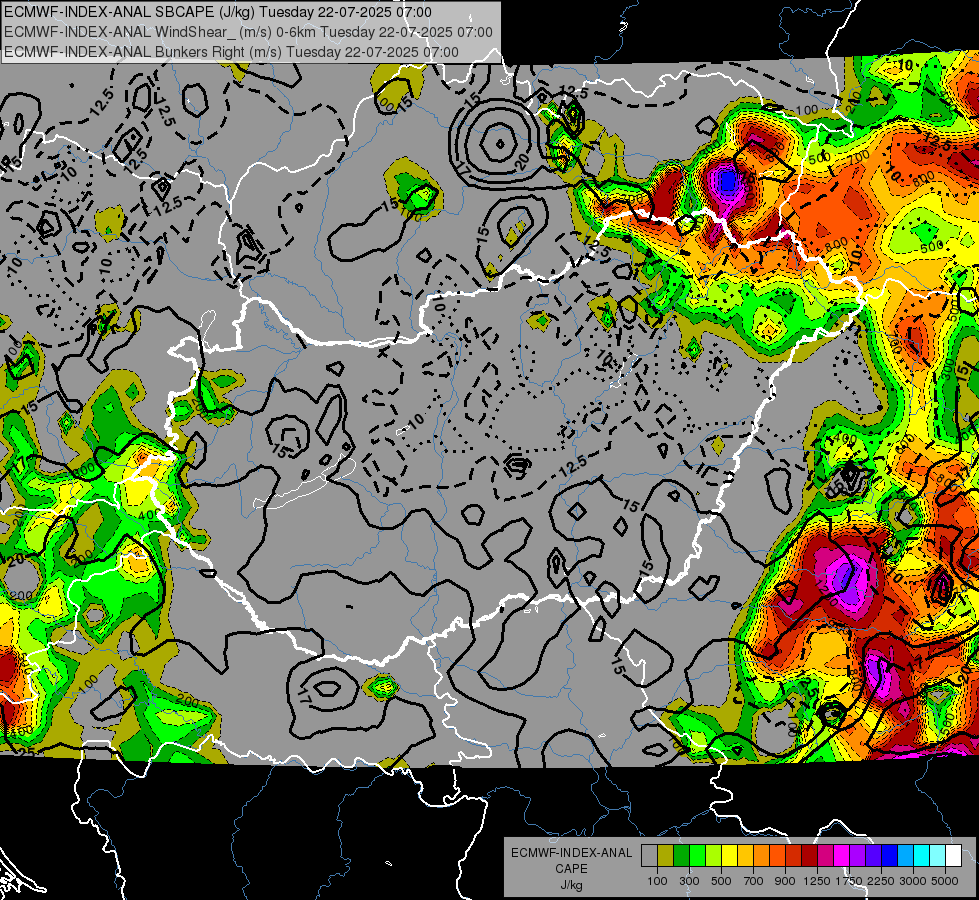This screenshot has width=979, height=900.
Task: Select the pure yellow legend swatch
Action: [x=729, y=856]
